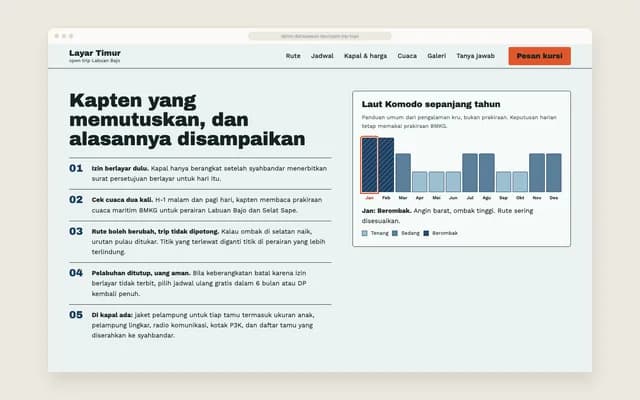This screenshot has width=640, height=400.
Task: Click the step number 02
Action: pyautogui.click(x=76, y=200)
